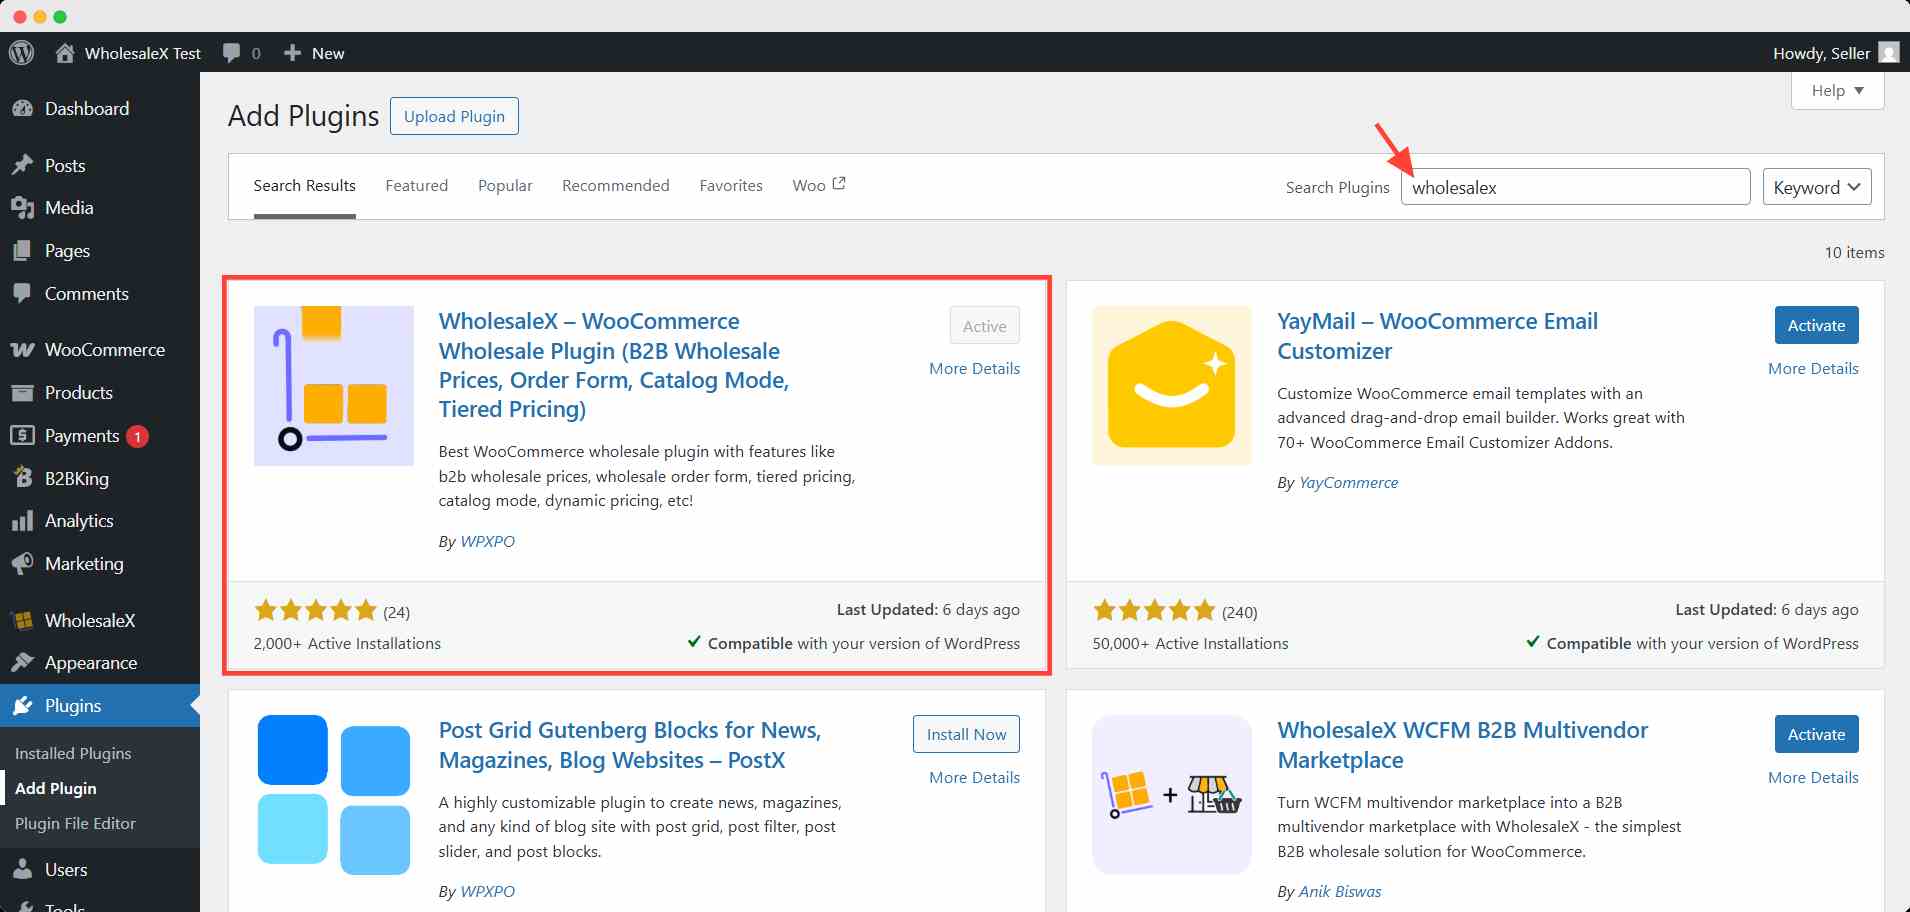Open the Post Grid Gutenberg Blocks title link

point(630,745)
